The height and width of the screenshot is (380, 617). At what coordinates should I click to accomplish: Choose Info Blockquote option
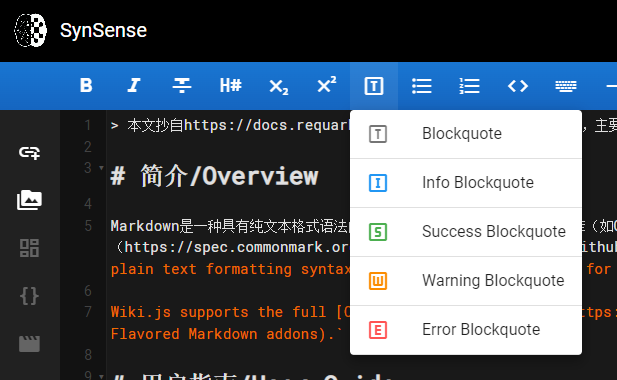click(466, 183)
